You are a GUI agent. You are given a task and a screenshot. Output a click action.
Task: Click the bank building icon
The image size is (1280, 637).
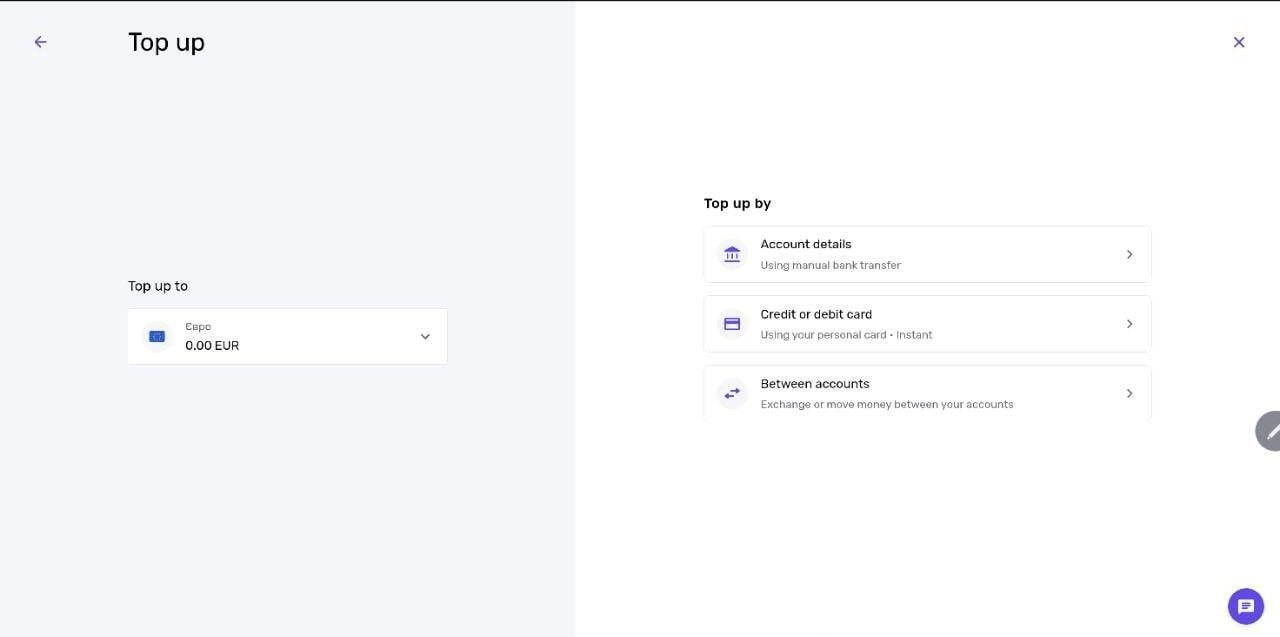coord(732,254)
